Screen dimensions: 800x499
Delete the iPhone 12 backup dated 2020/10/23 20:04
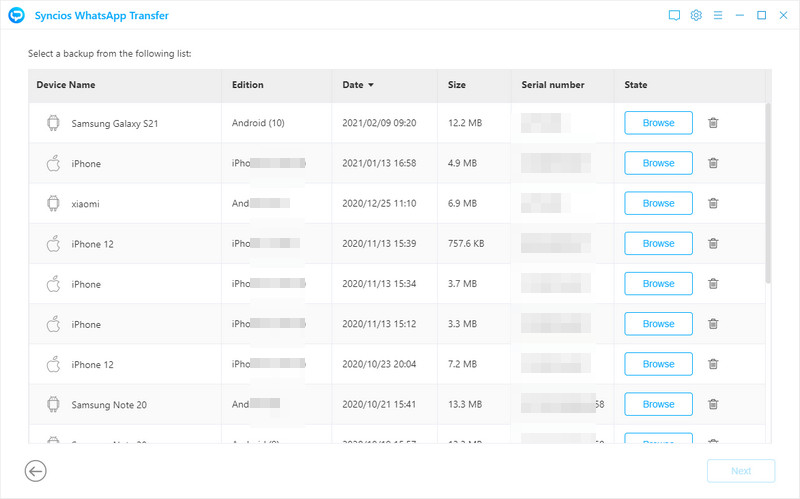click(x=713, y=364)
